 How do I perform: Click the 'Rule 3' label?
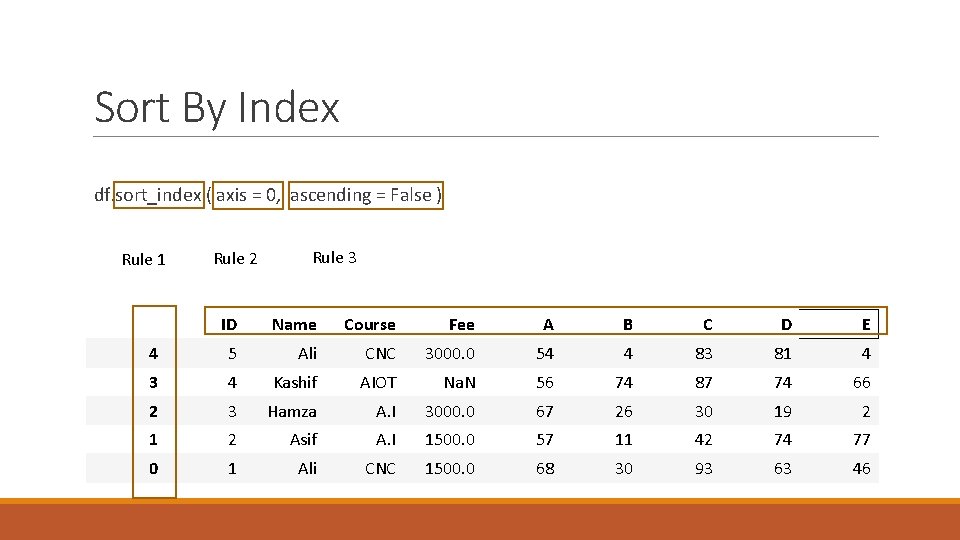tap(334, 257)
